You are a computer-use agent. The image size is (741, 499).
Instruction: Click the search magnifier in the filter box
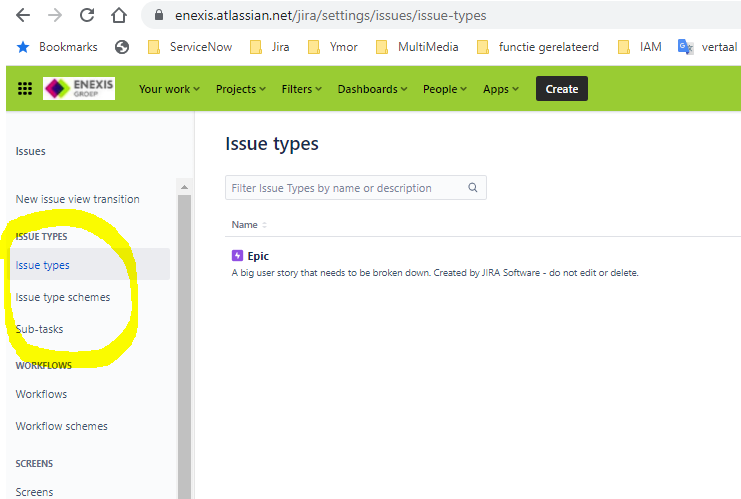473,188
